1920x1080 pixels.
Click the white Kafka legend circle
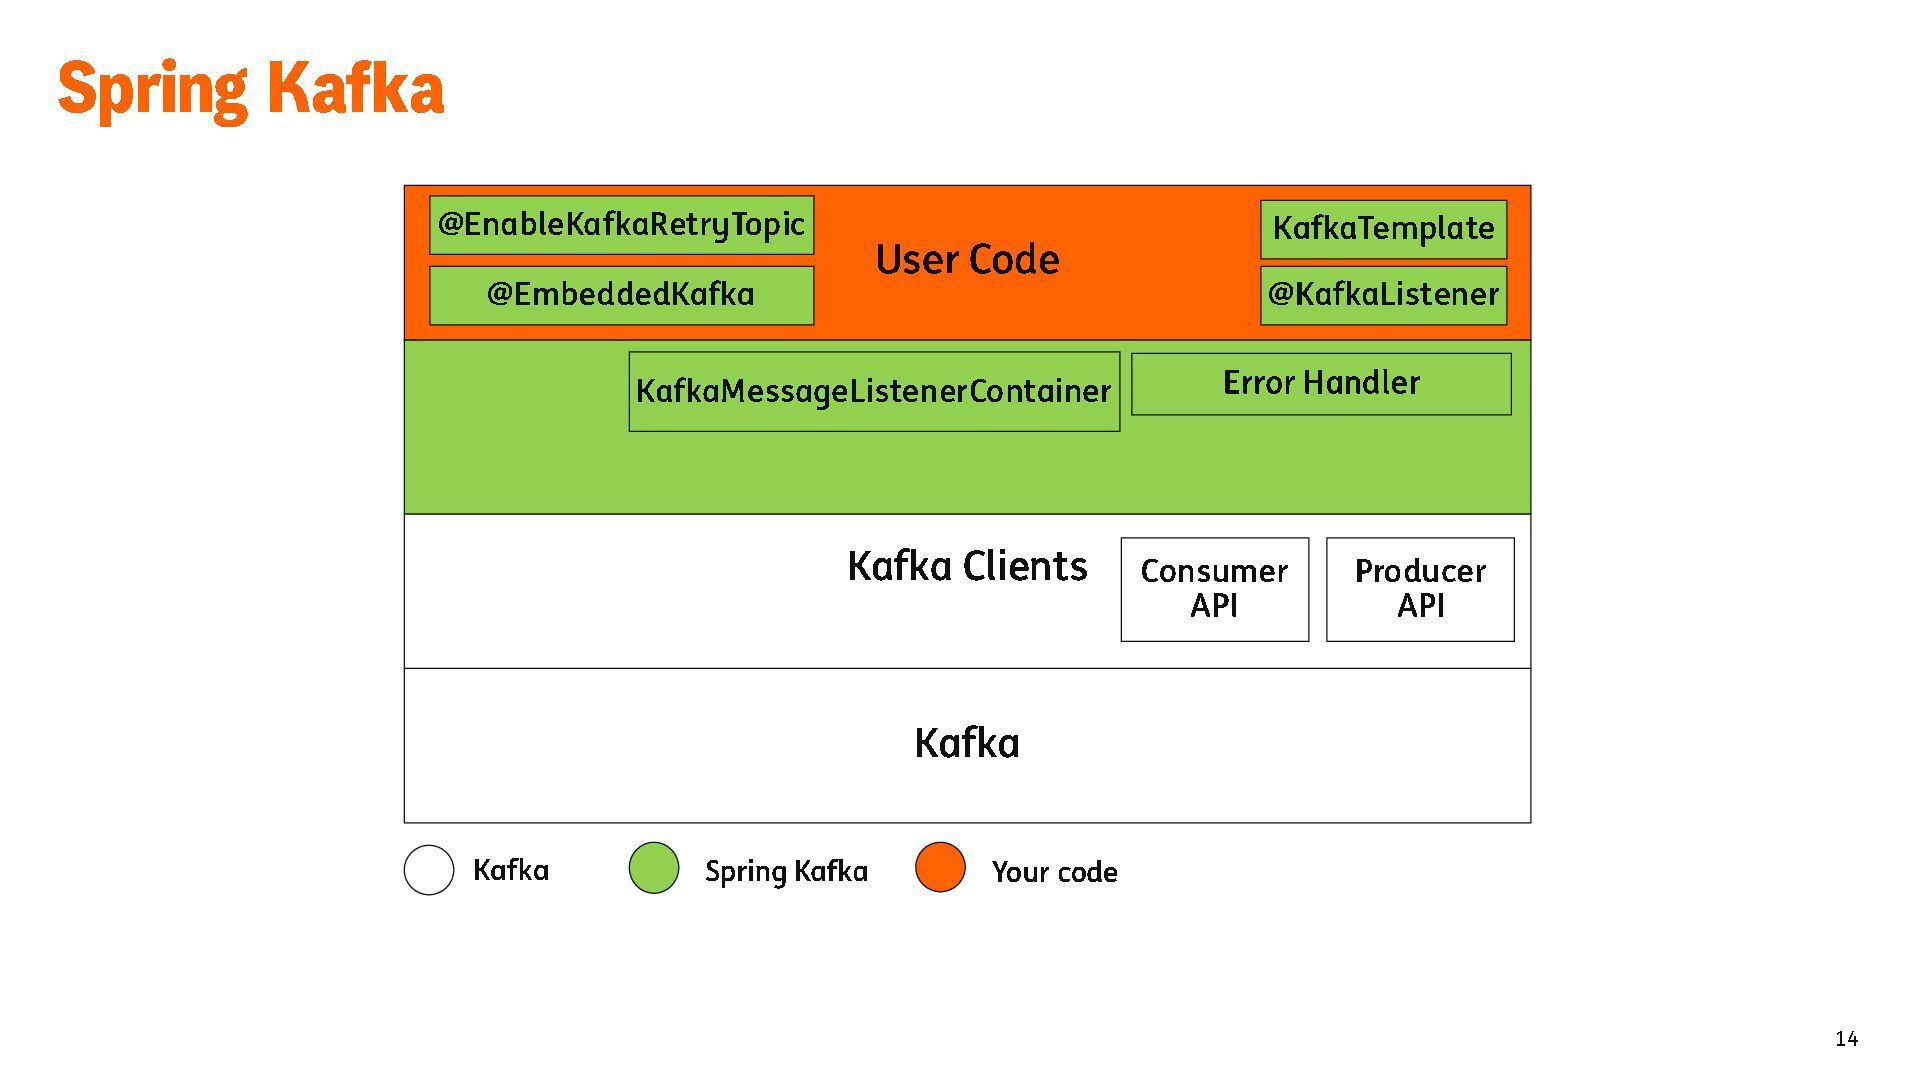[x=429, y=870]
